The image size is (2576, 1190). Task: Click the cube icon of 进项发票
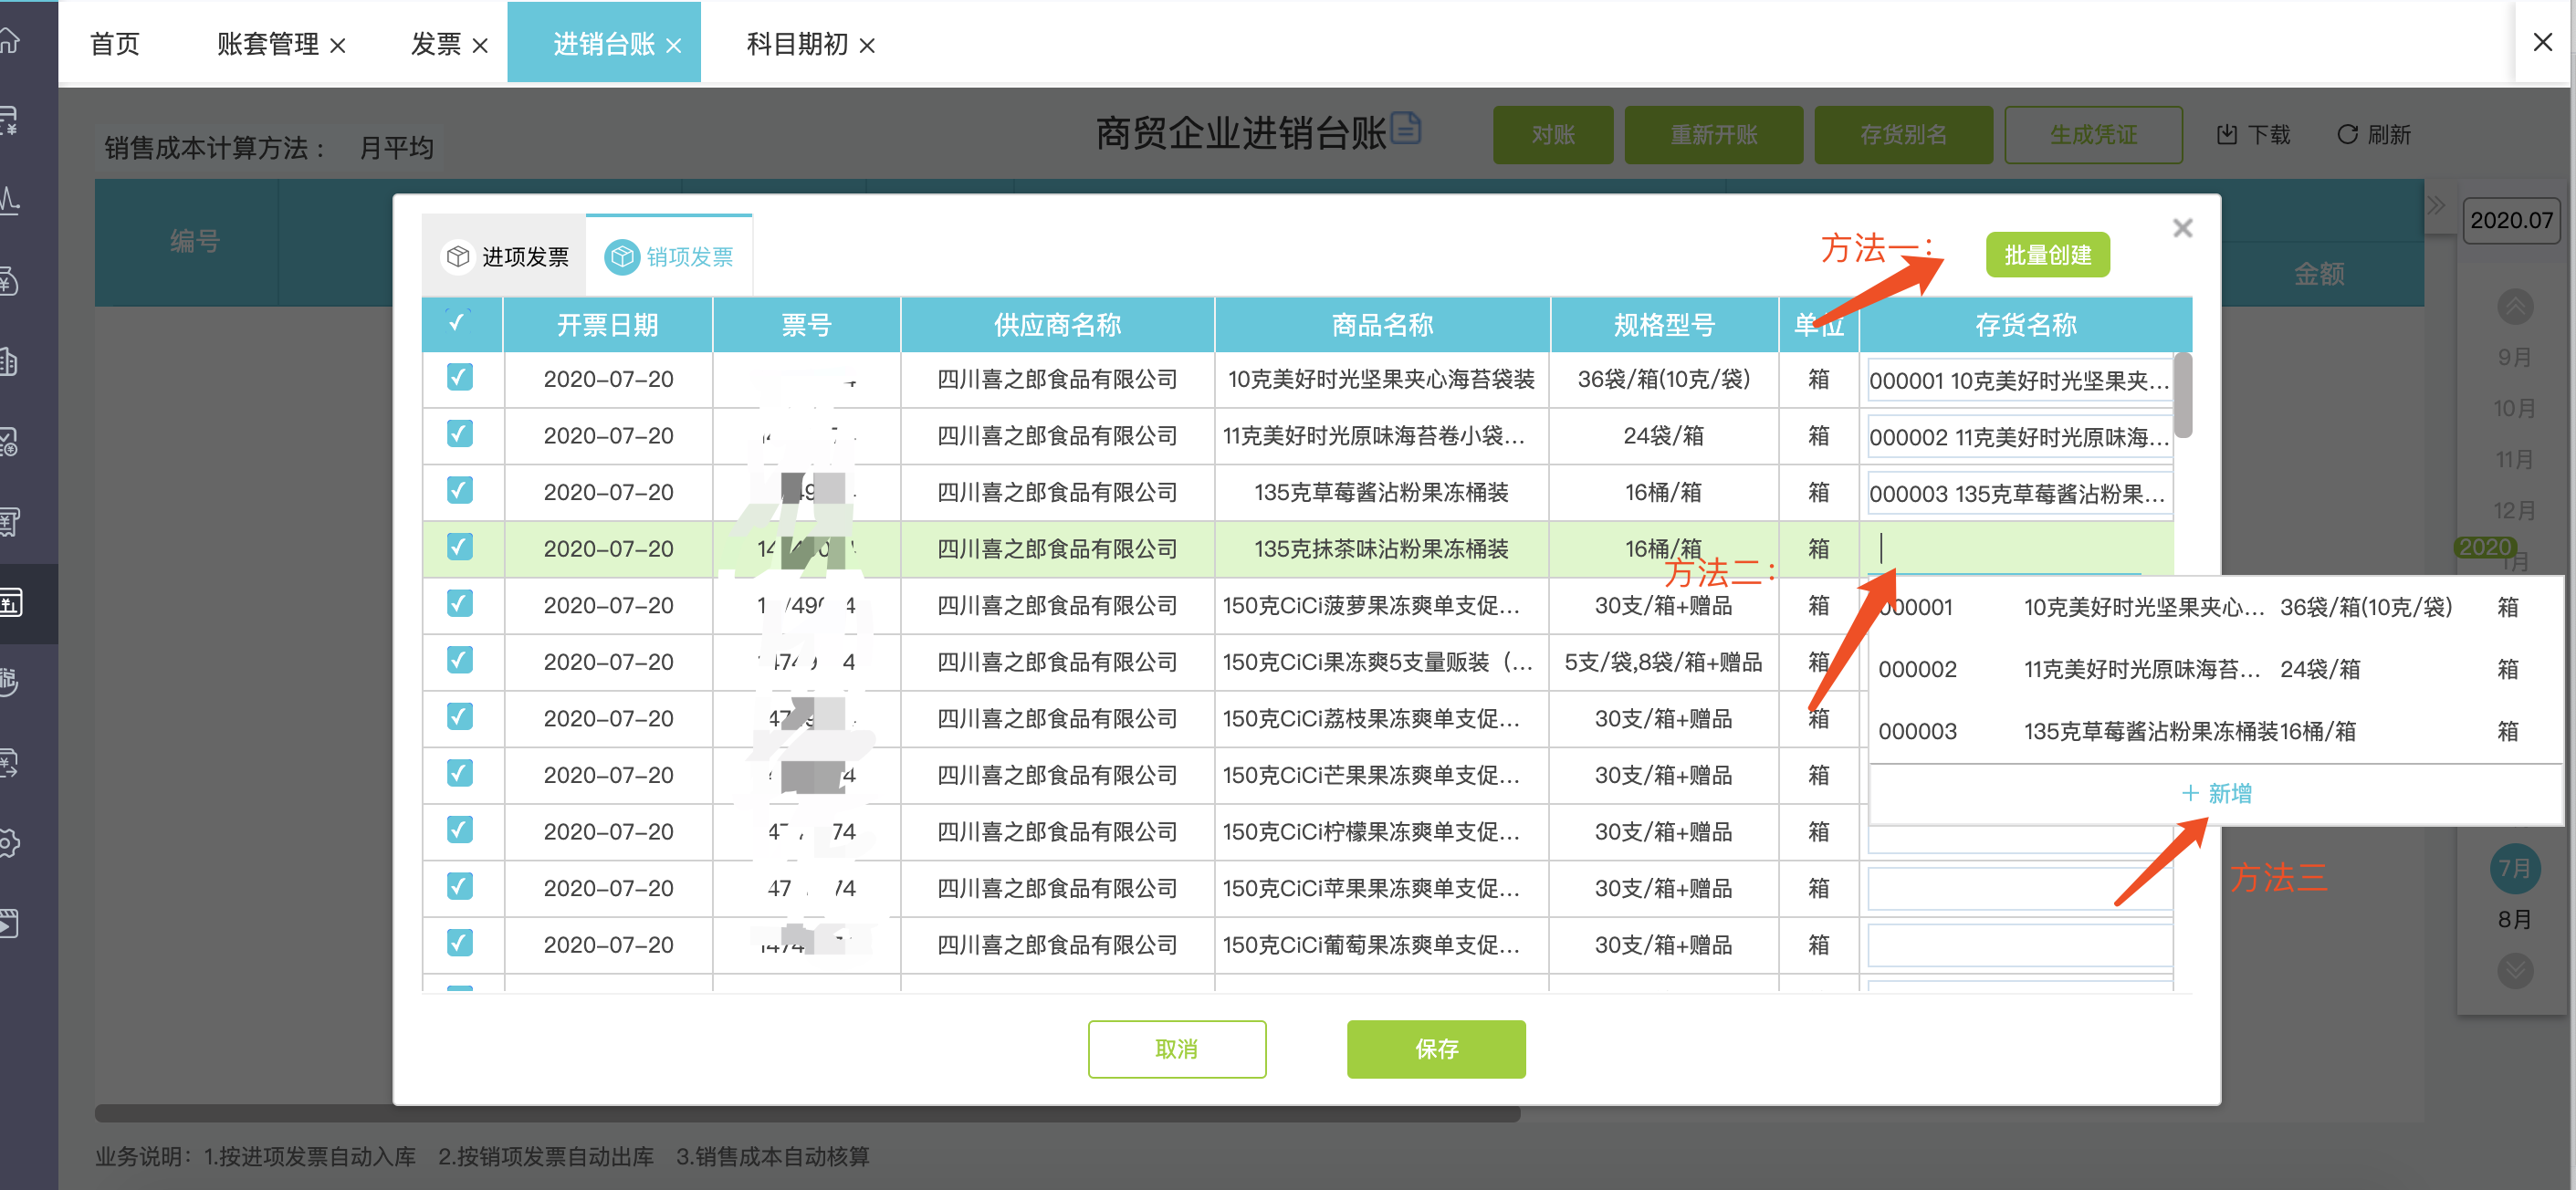click(x=458, y=257)
